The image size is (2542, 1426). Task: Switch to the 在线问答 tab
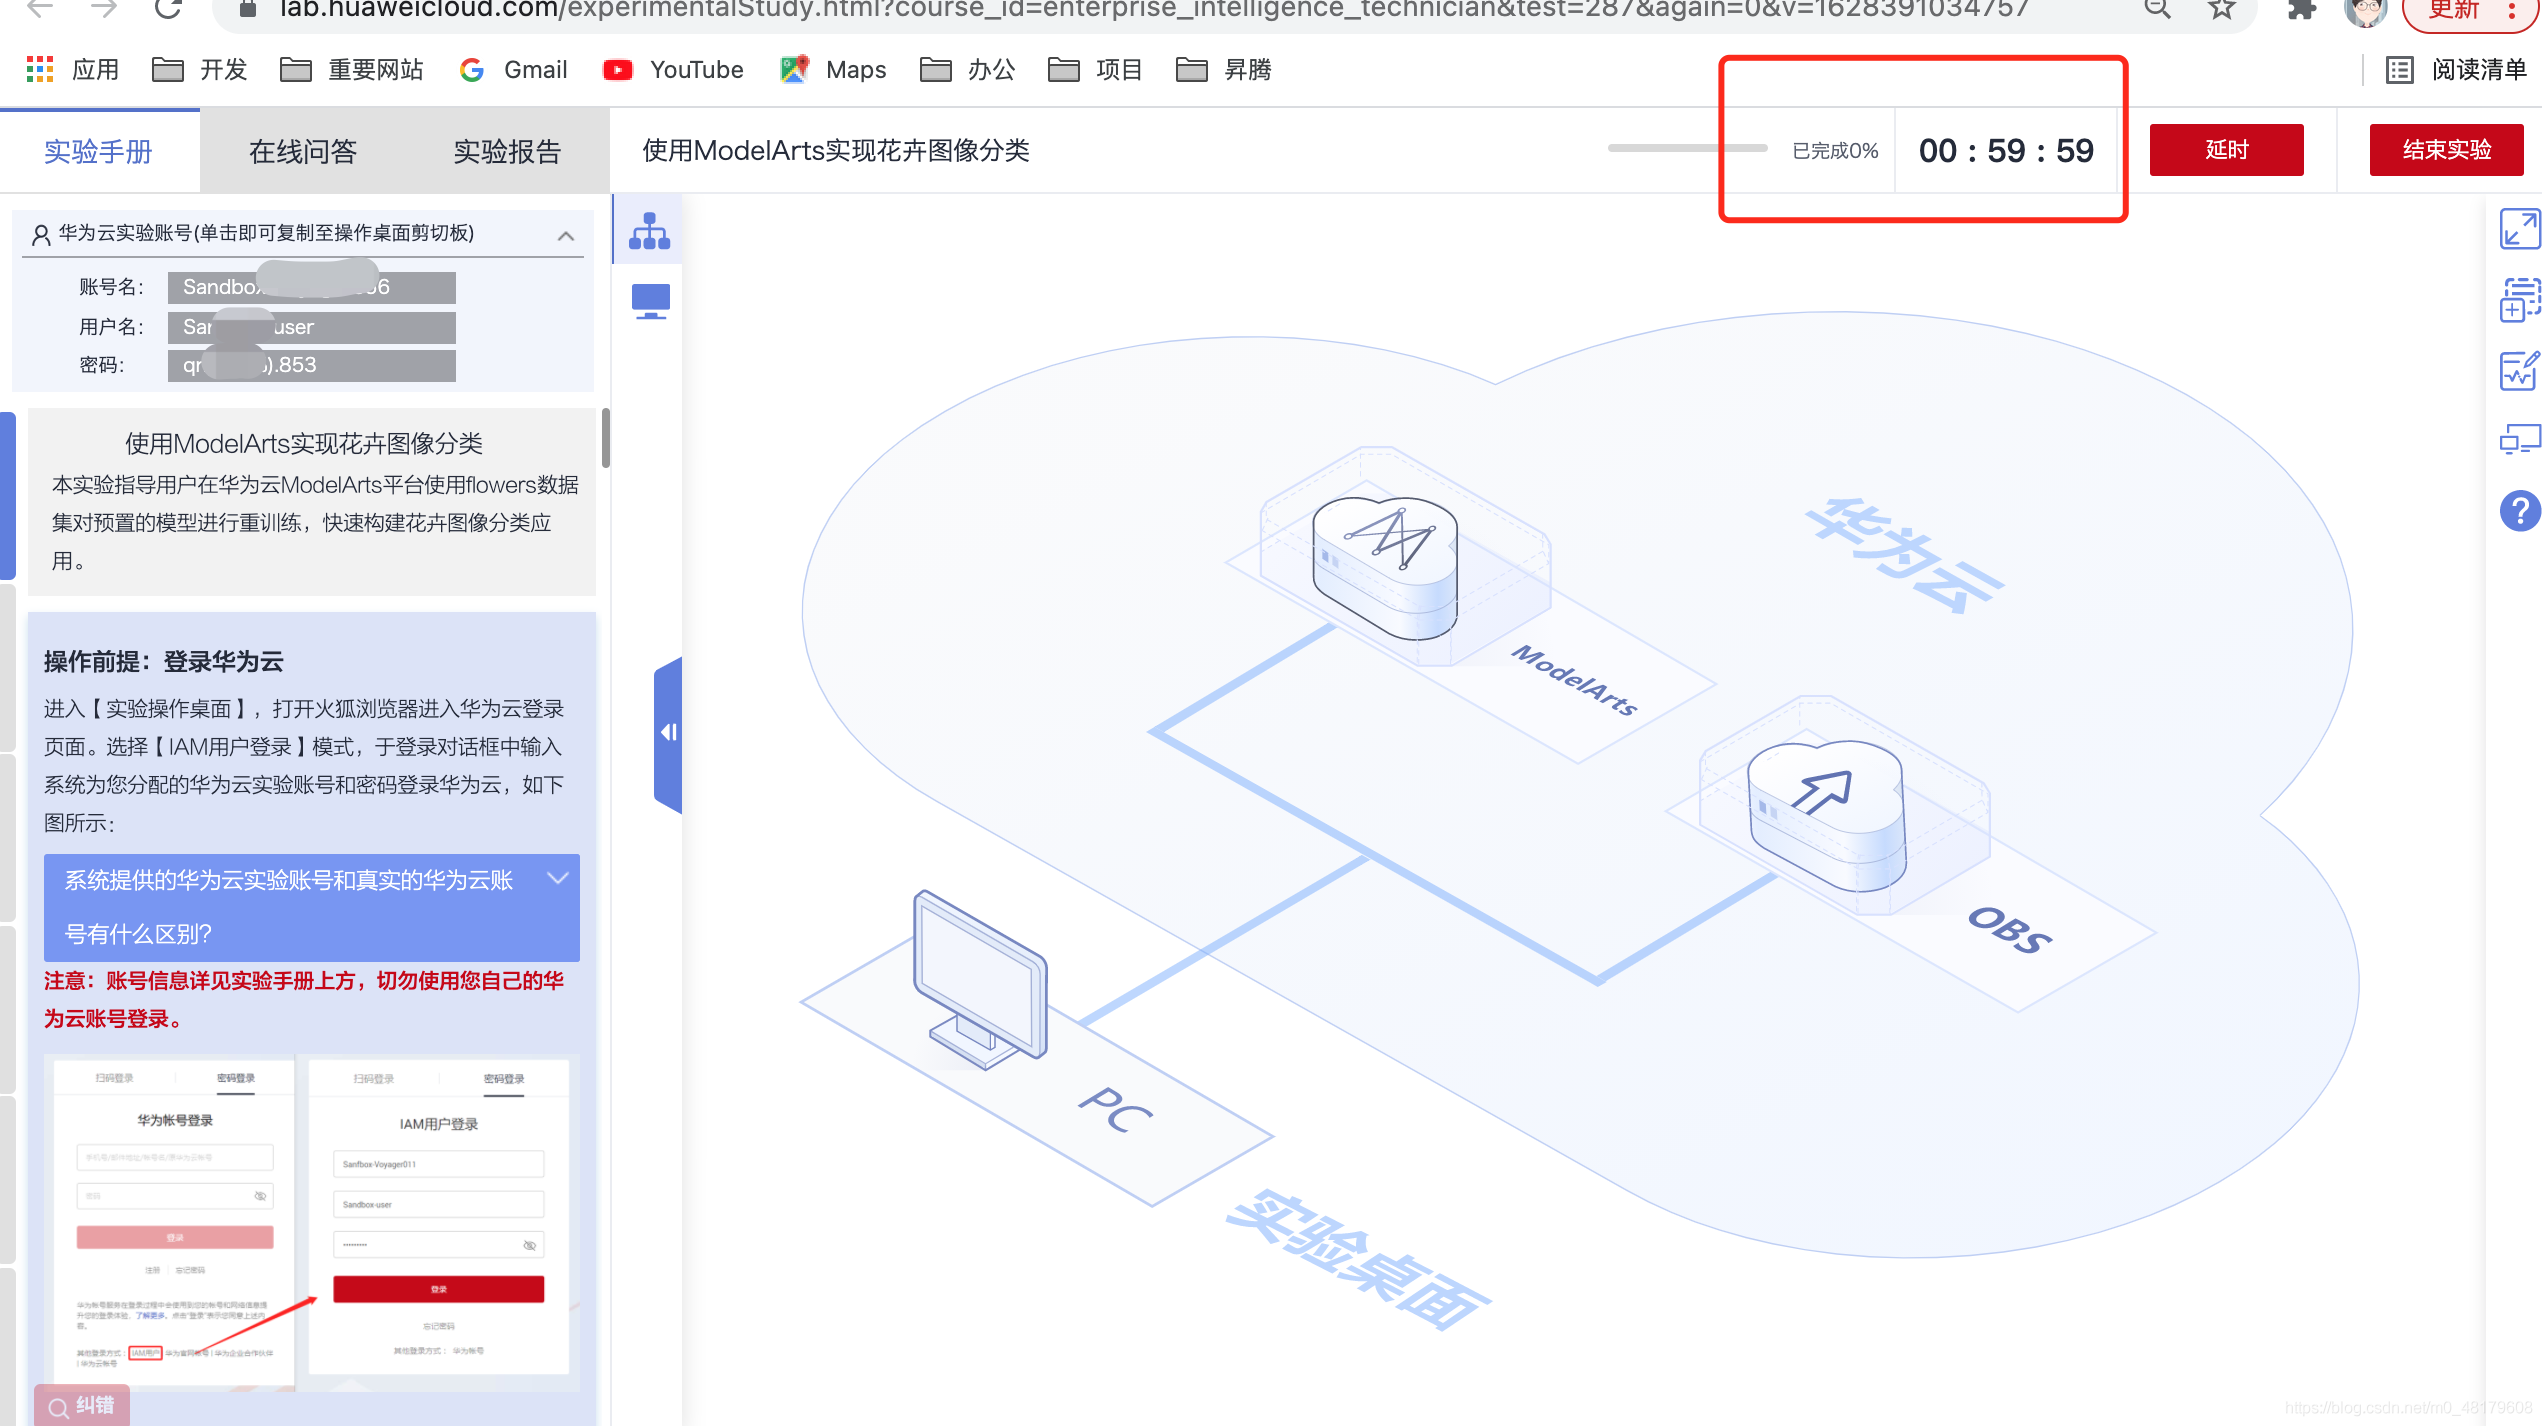[x=303, y=151]
